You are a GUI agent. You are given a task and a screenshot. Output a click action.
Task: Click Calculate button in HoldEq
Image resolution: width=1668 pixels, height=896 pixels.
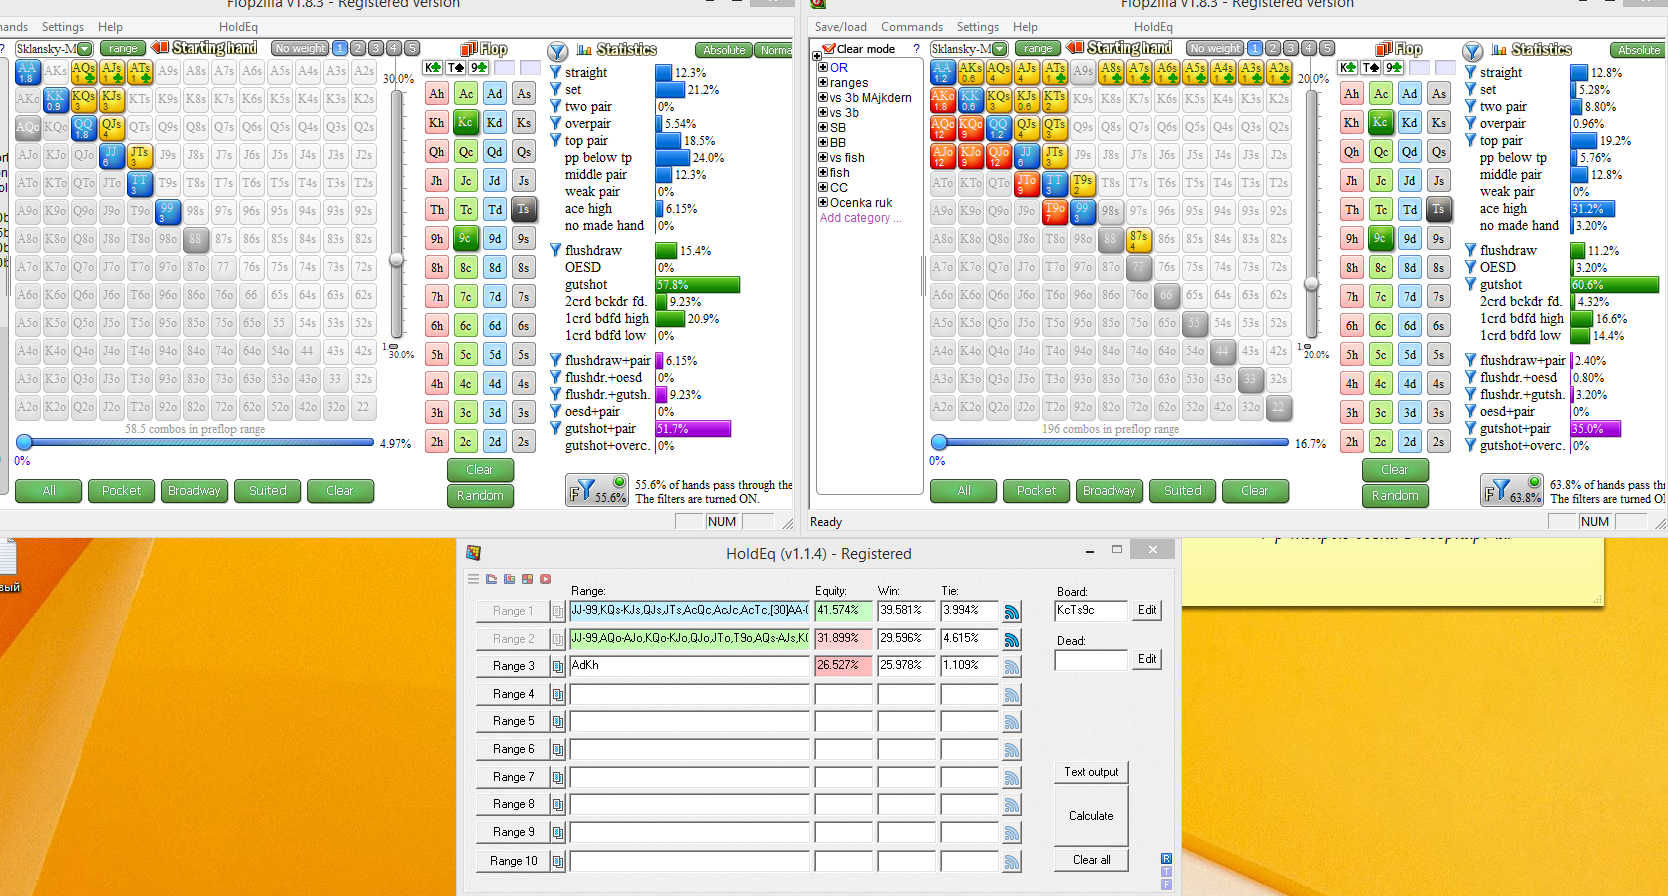(x=1091, y=816)
